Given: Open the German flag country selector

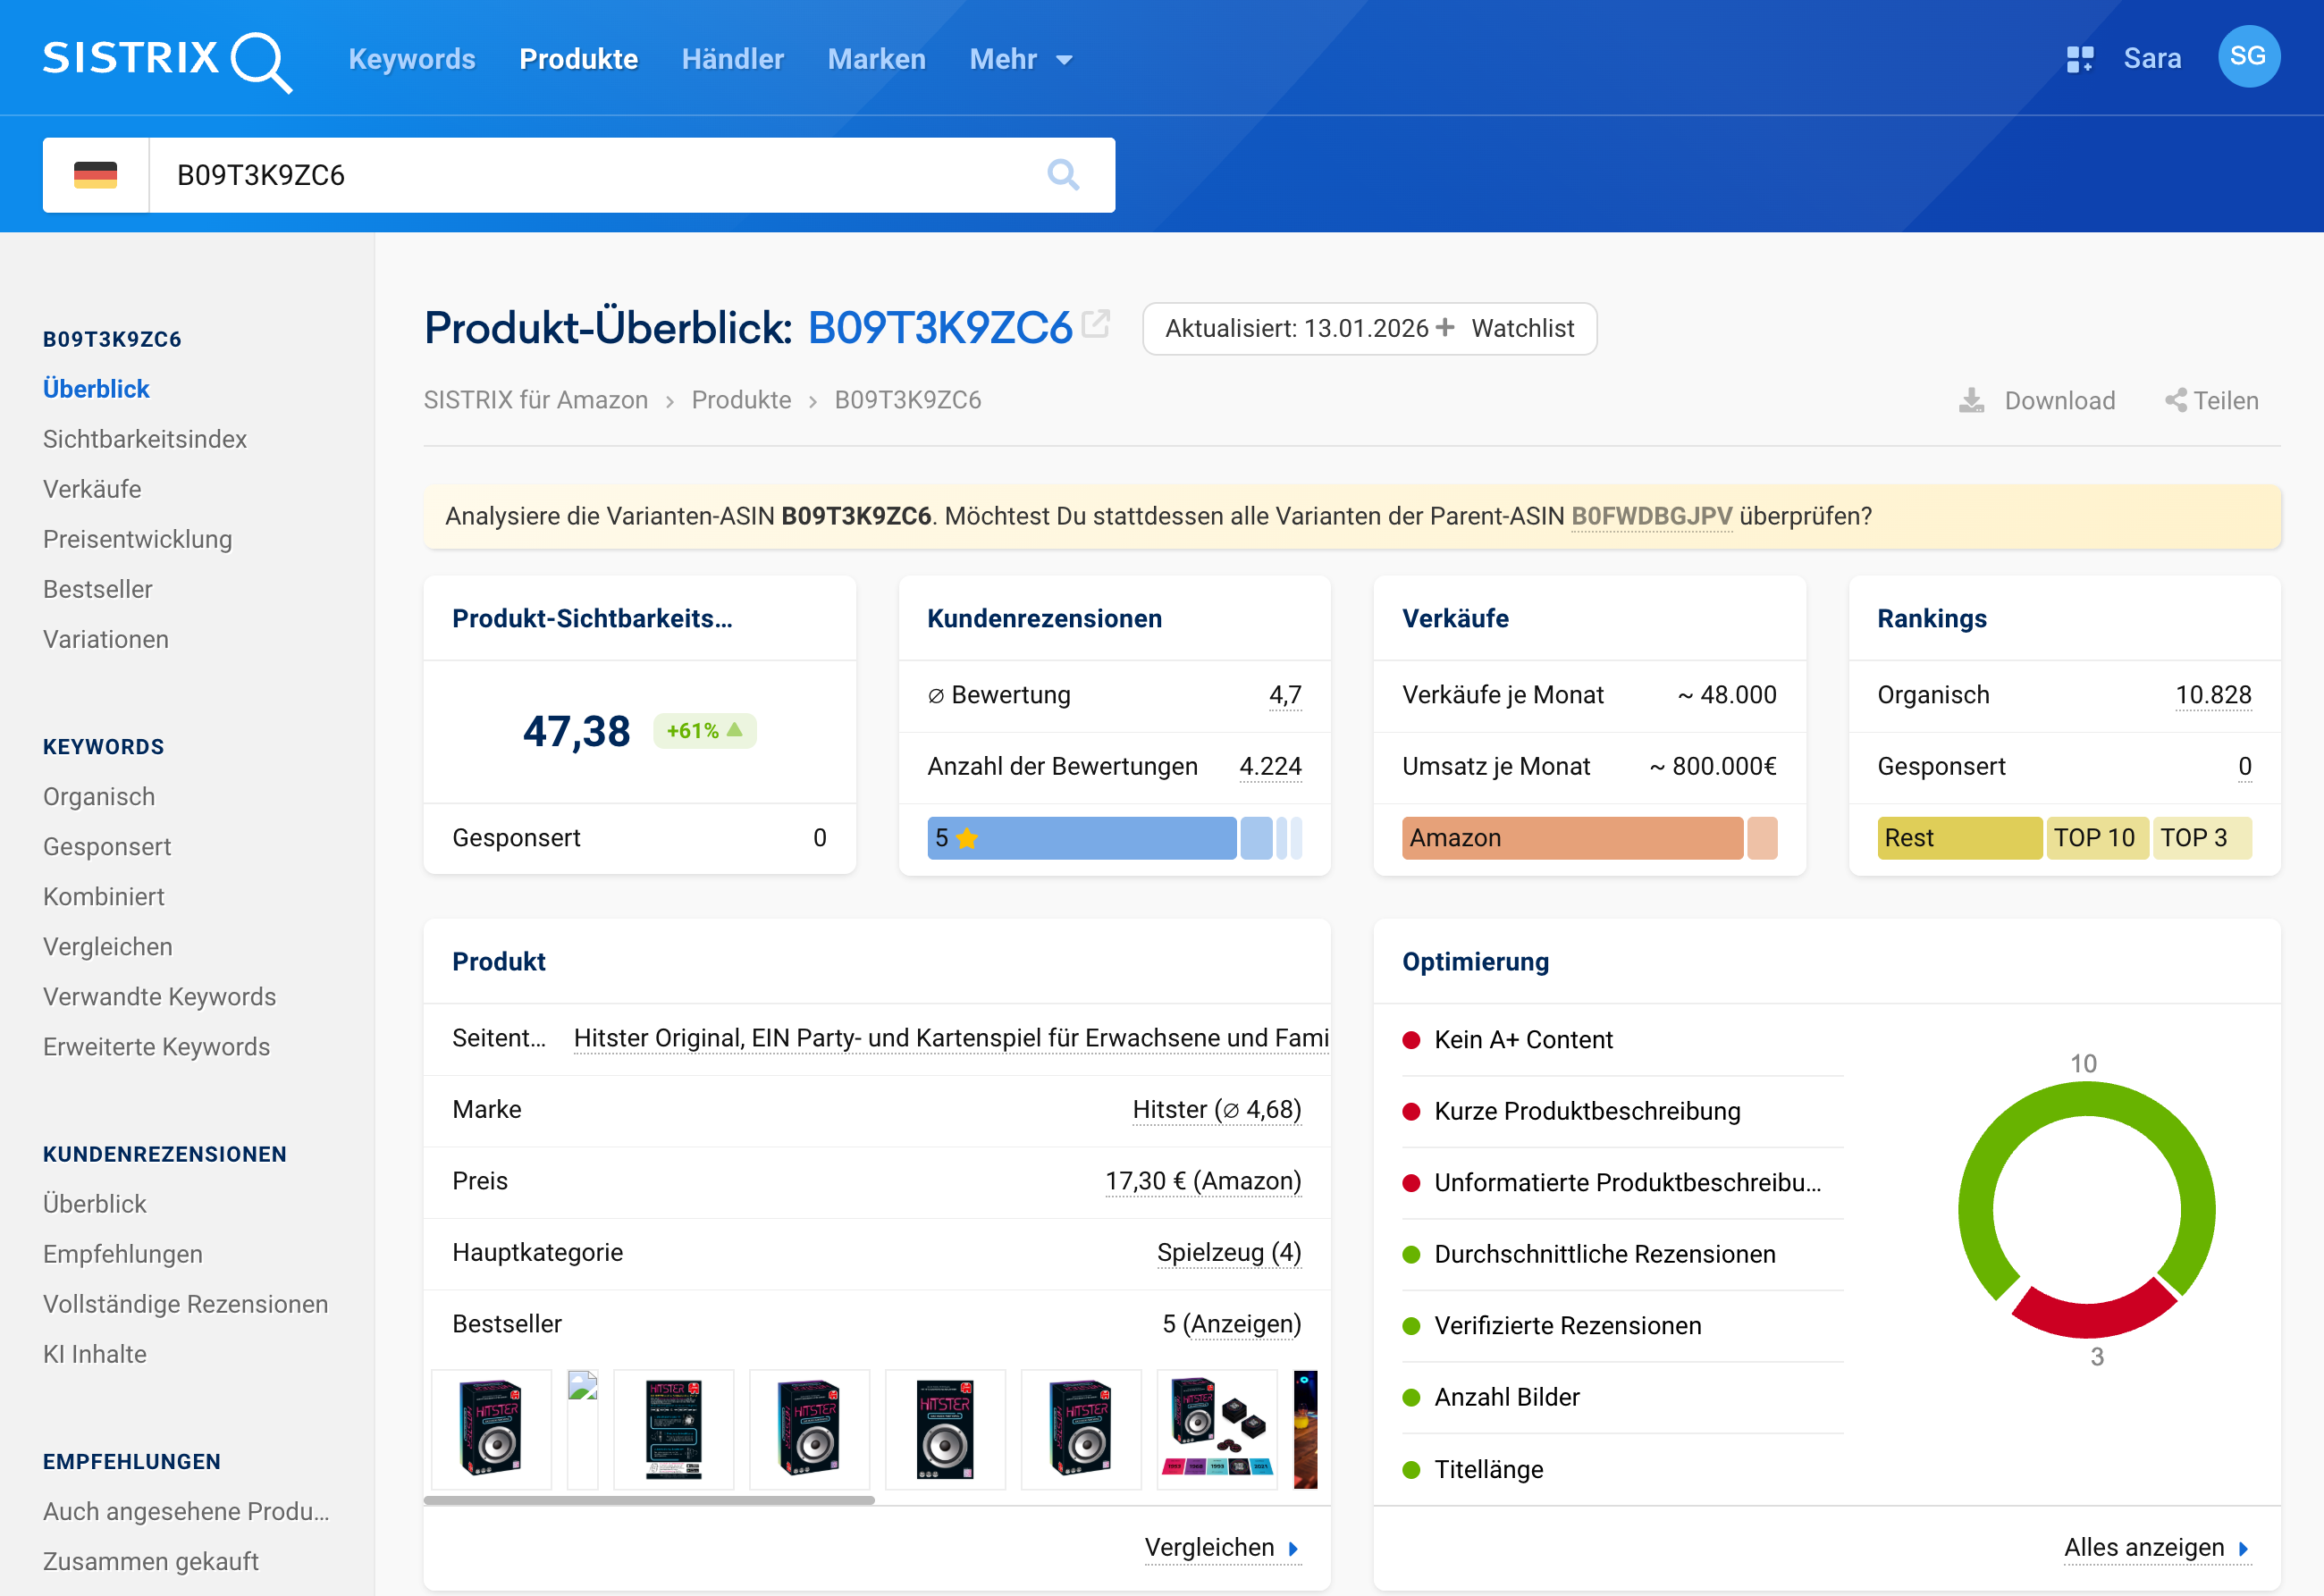Looking at the screenshot, I should [x=95, y=175].
